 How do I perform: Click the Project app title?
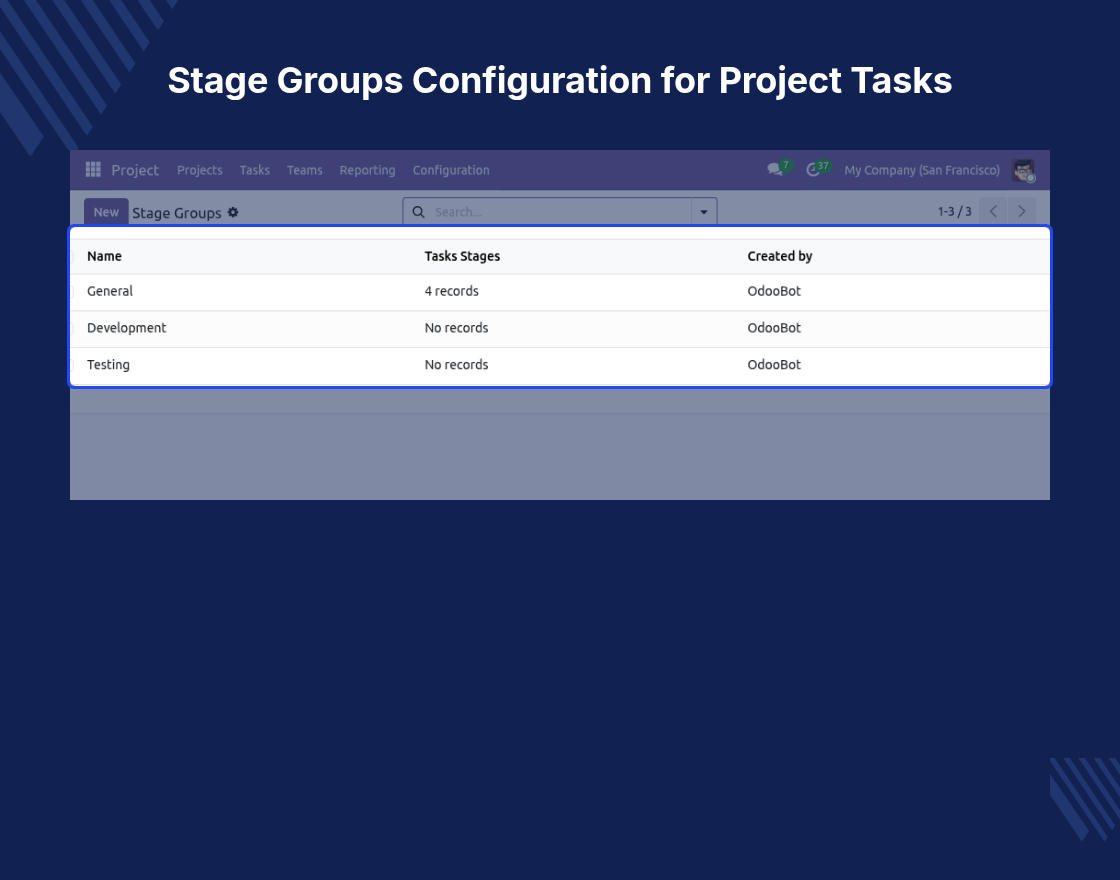point(135,170)
